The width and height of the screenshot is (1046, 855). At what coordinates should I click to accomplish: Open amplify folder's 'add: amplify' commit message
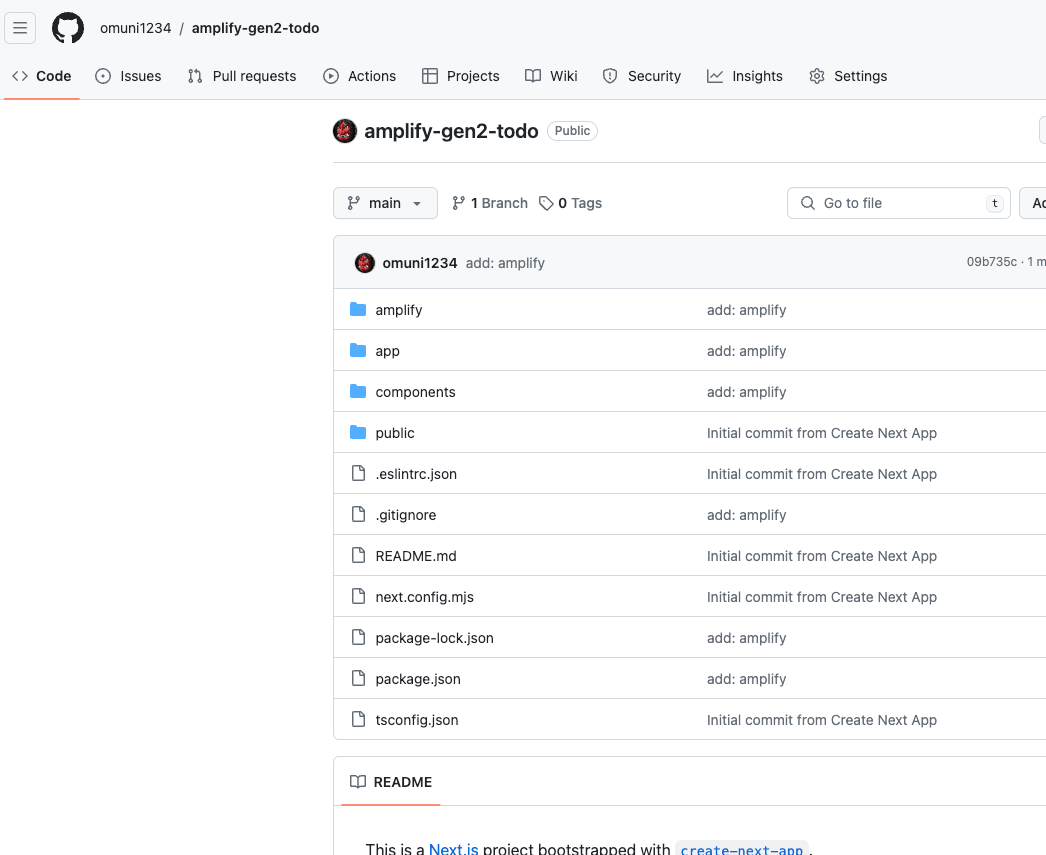pos(746,310)
